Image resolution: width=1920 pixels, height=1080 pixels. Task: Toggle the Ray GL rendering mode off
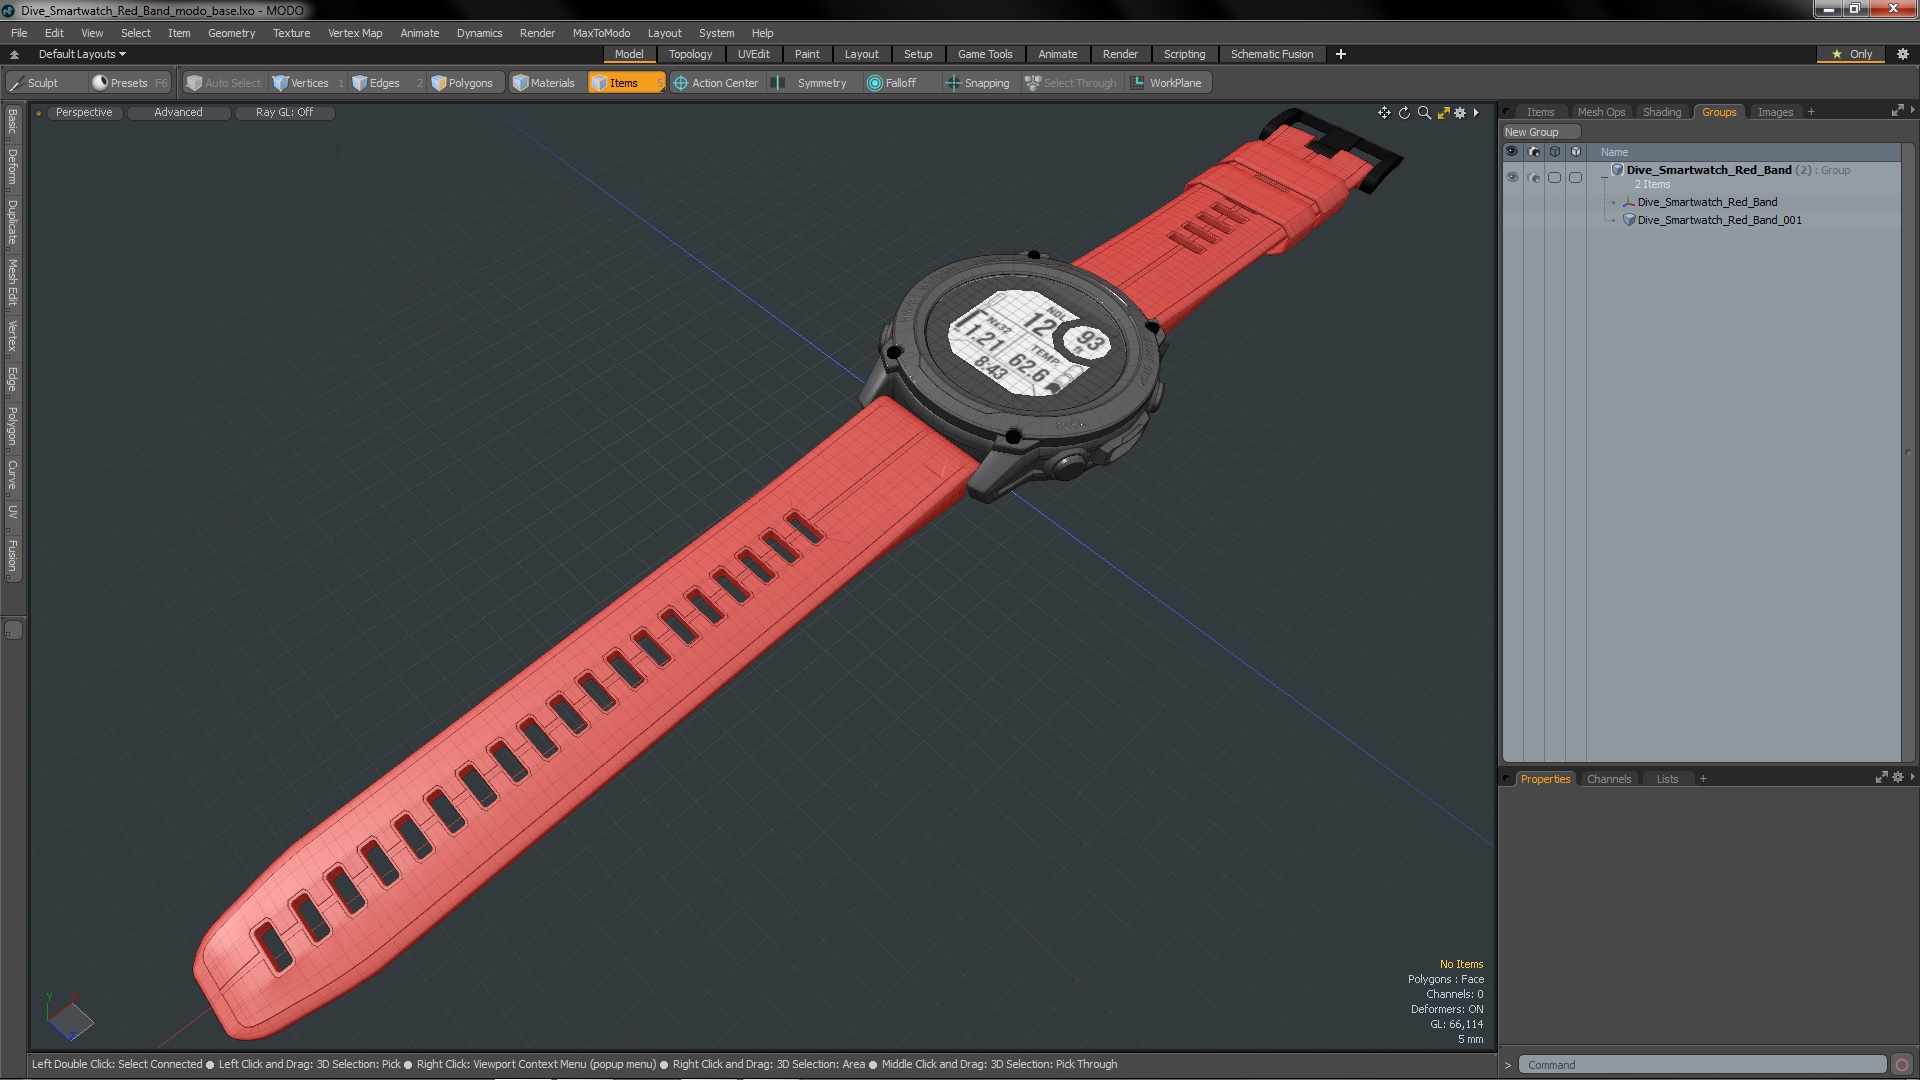pos(284,112)
